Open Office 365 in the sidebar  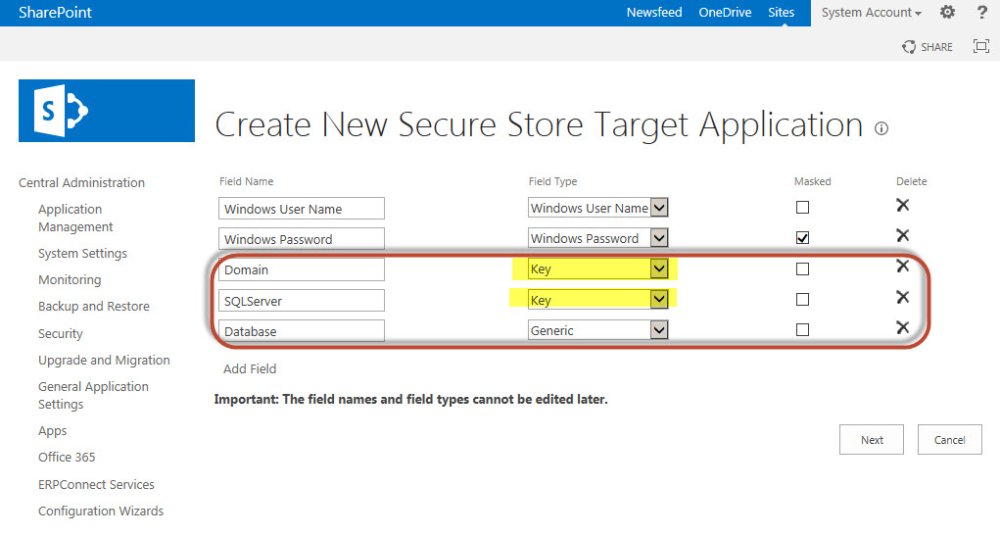click(x=66, y=458)
